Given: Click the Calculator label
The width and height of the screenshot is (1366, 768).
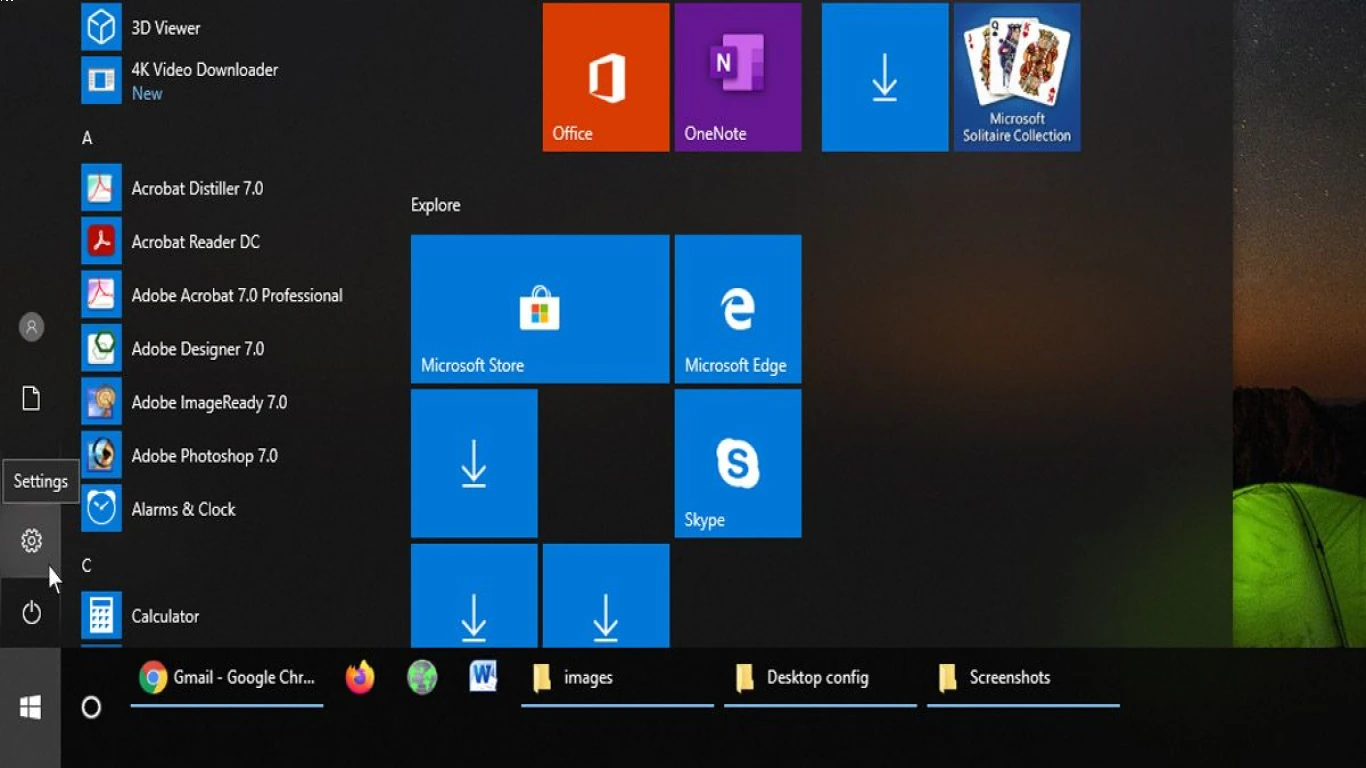Looking at the screenshot, I should [x=166, y=616].
